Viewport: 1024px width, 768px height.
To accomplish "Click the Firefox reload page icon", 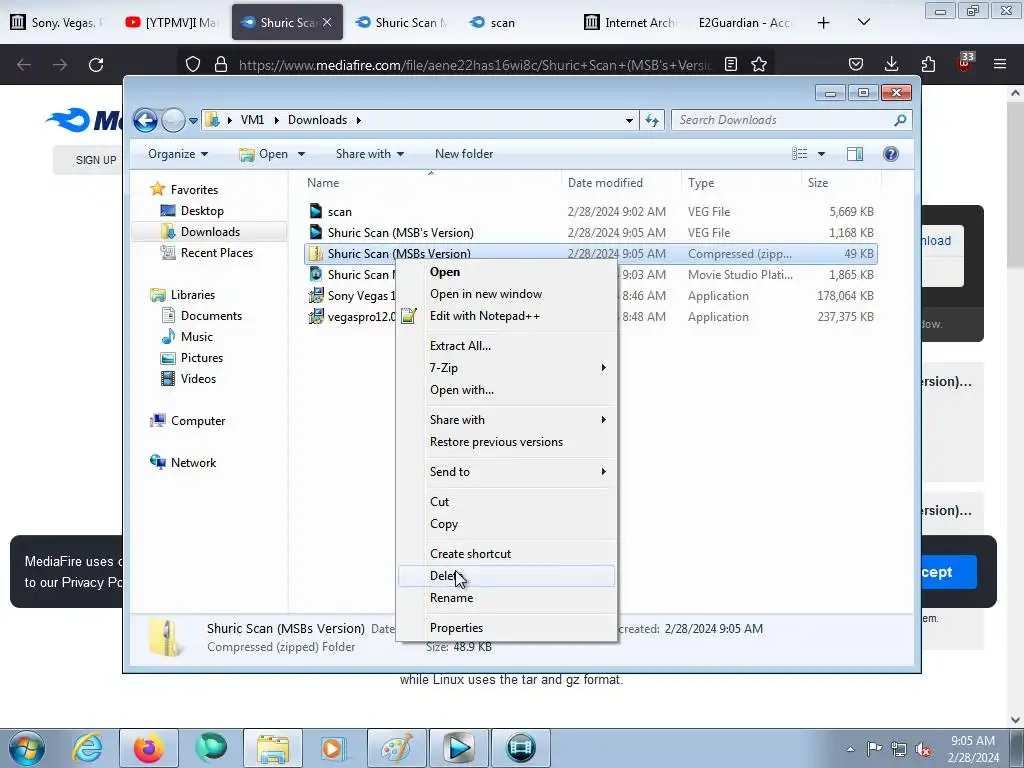I will click(96, 65).
